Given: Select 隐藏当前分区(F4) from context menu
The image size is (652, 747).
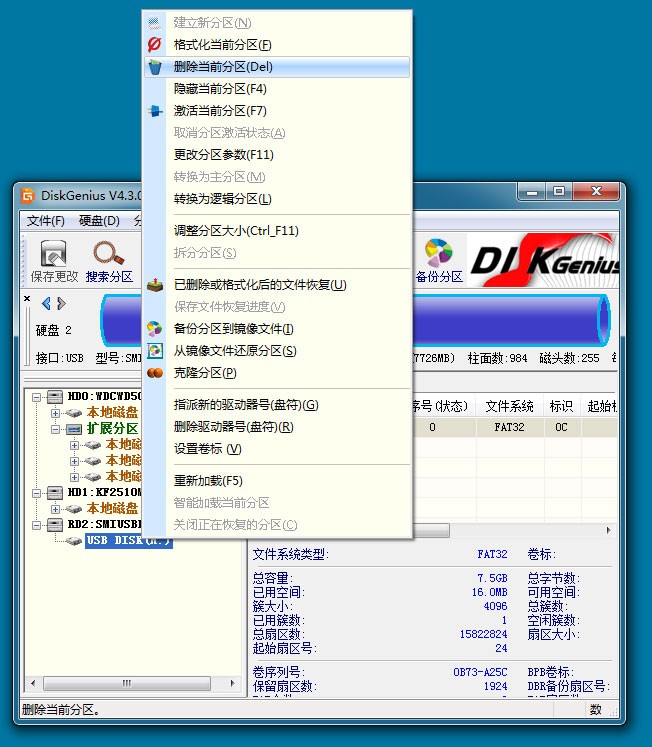Looking at the screenshot, I should click(x=220, y=89).
